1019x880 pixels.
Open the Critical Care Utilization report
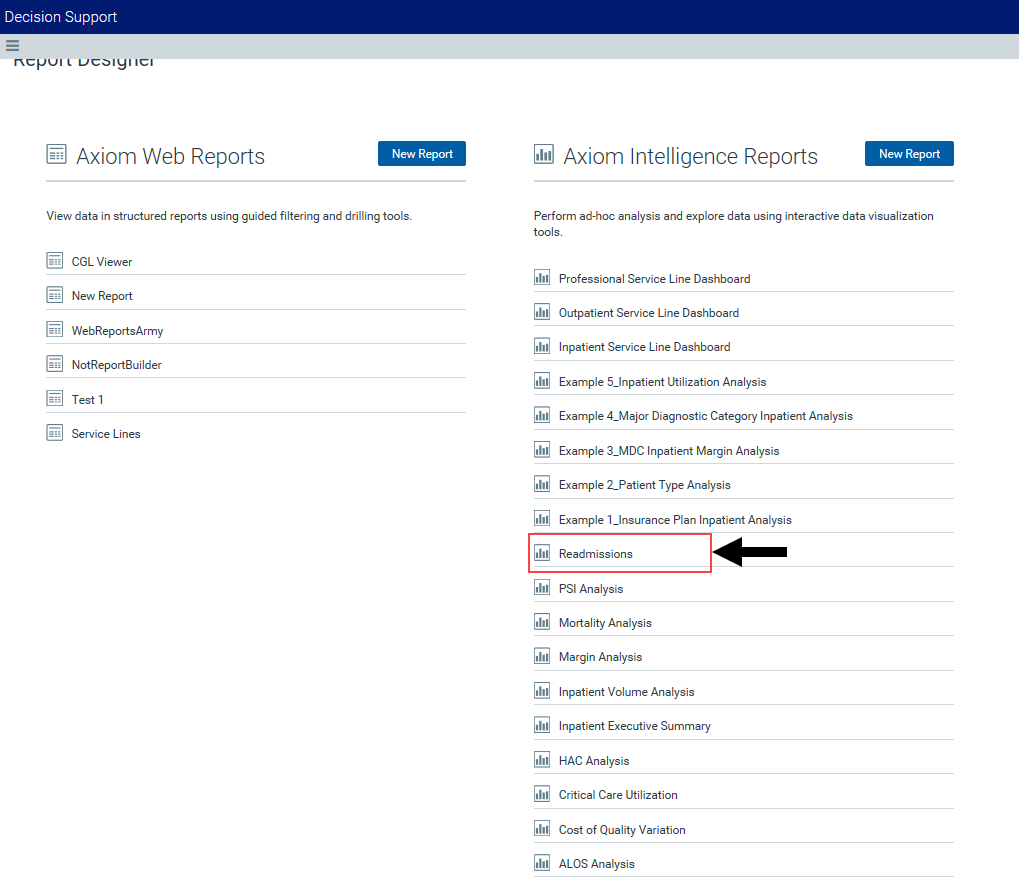tap(618, 795)
